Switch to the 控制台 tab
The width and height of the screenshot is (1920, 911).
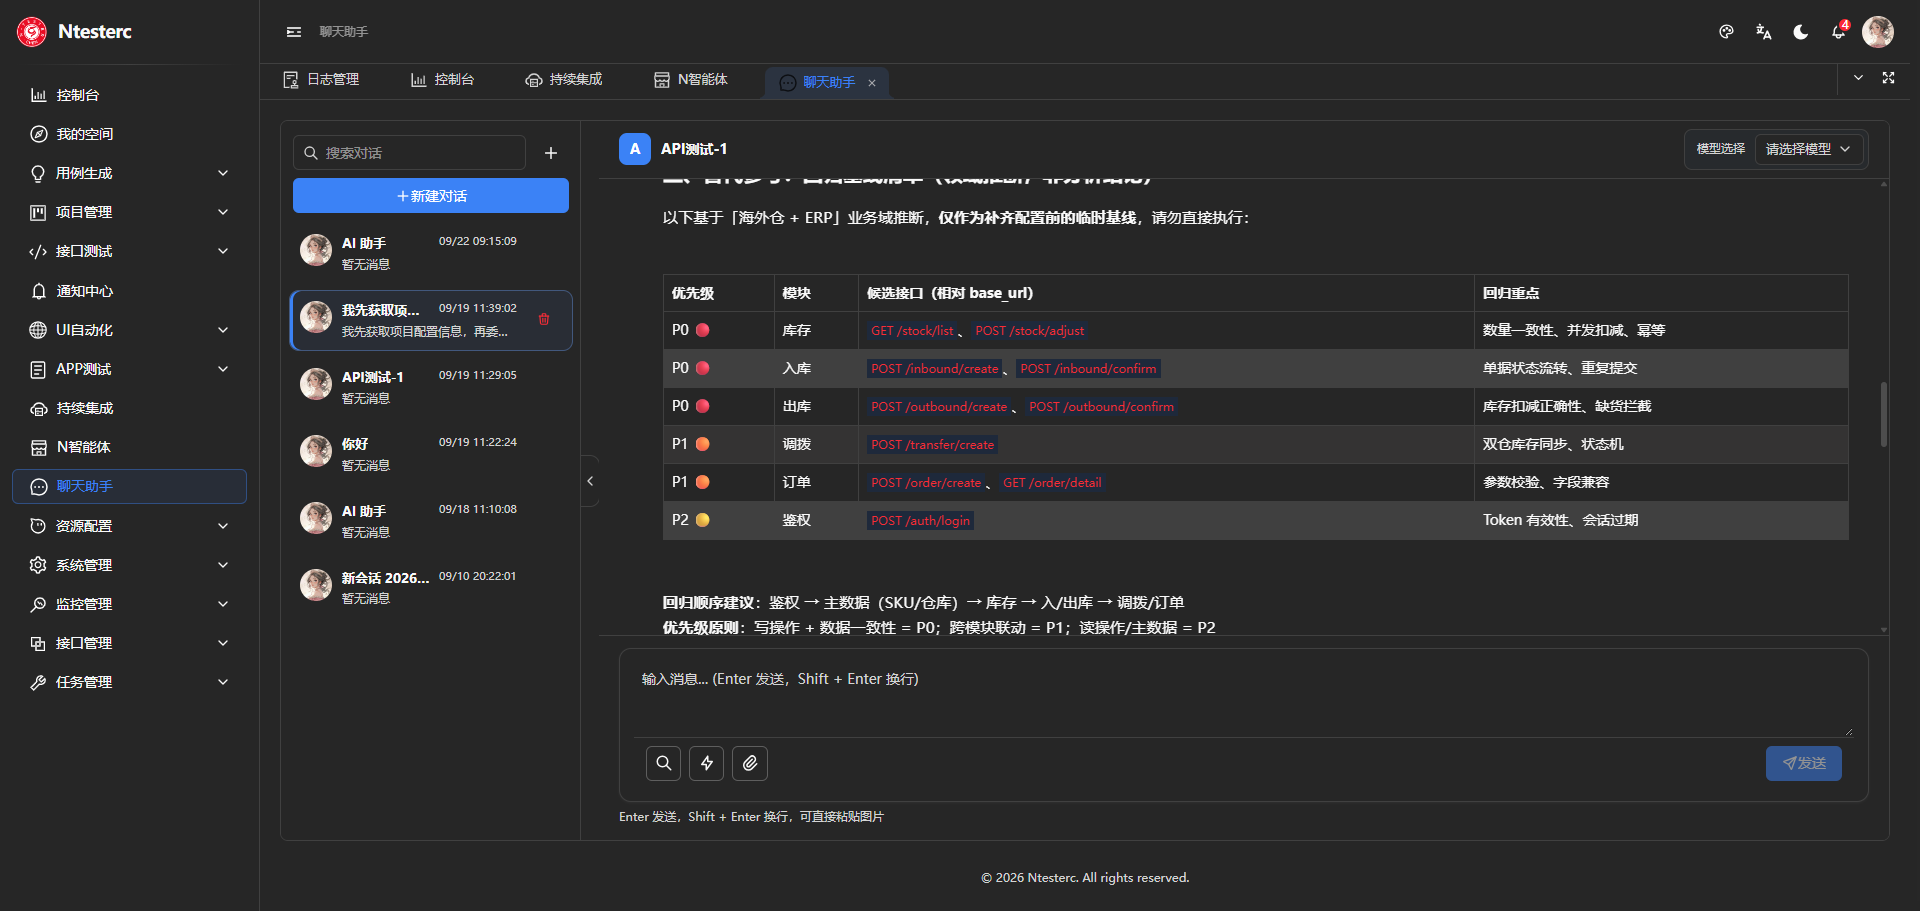442,80
